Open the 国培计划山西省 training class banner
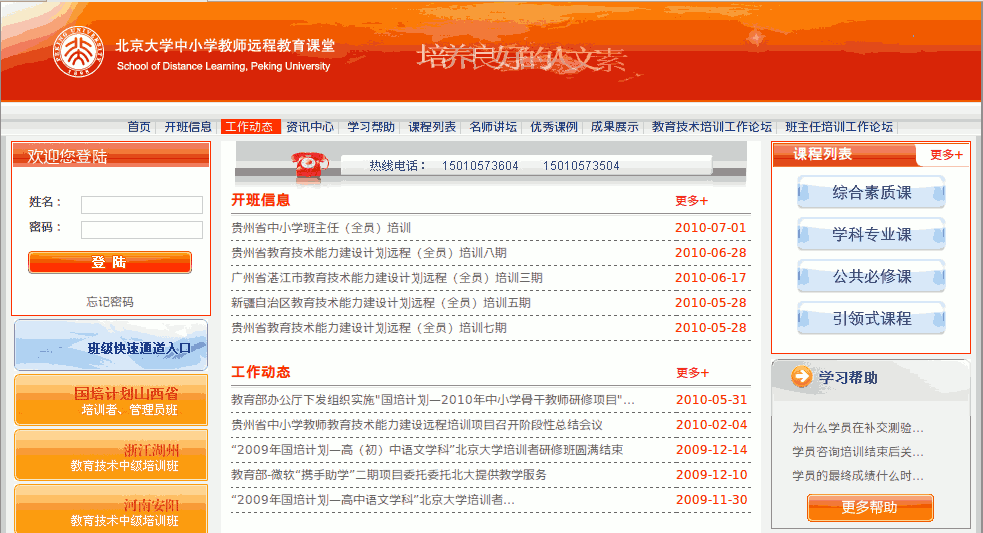 point(111,400)
